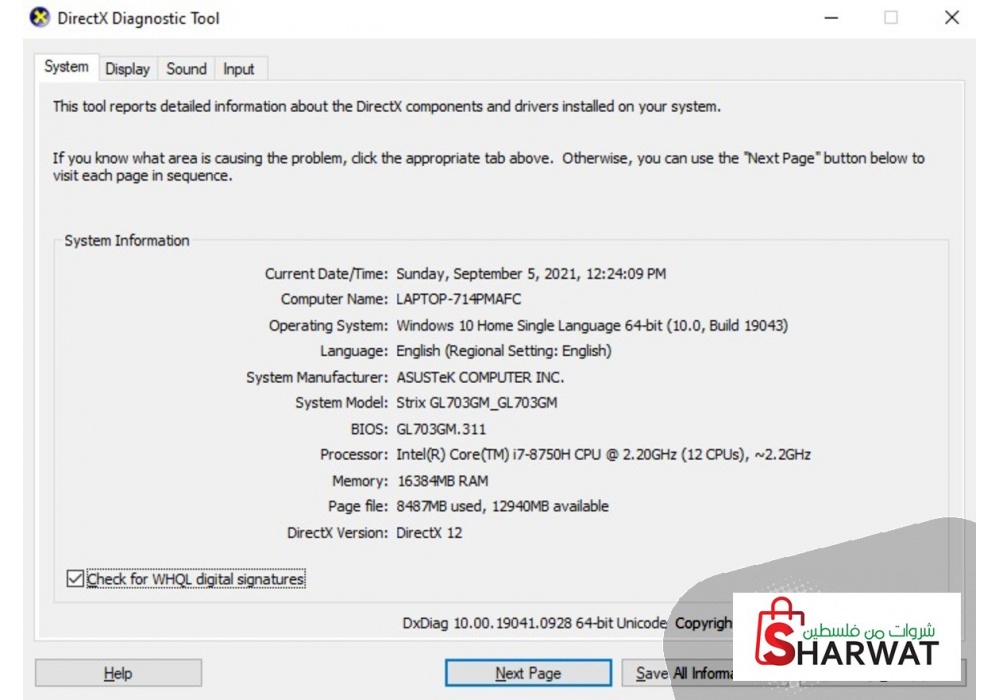Switch to the System tab
This screenshot has height=700, width=1000.
[x=66, y=67]
